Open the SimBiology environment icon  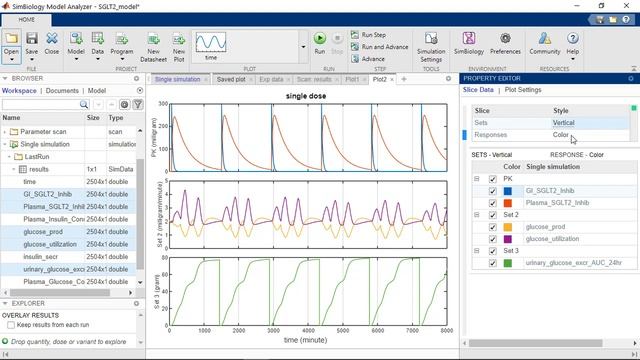coord(469,38)
